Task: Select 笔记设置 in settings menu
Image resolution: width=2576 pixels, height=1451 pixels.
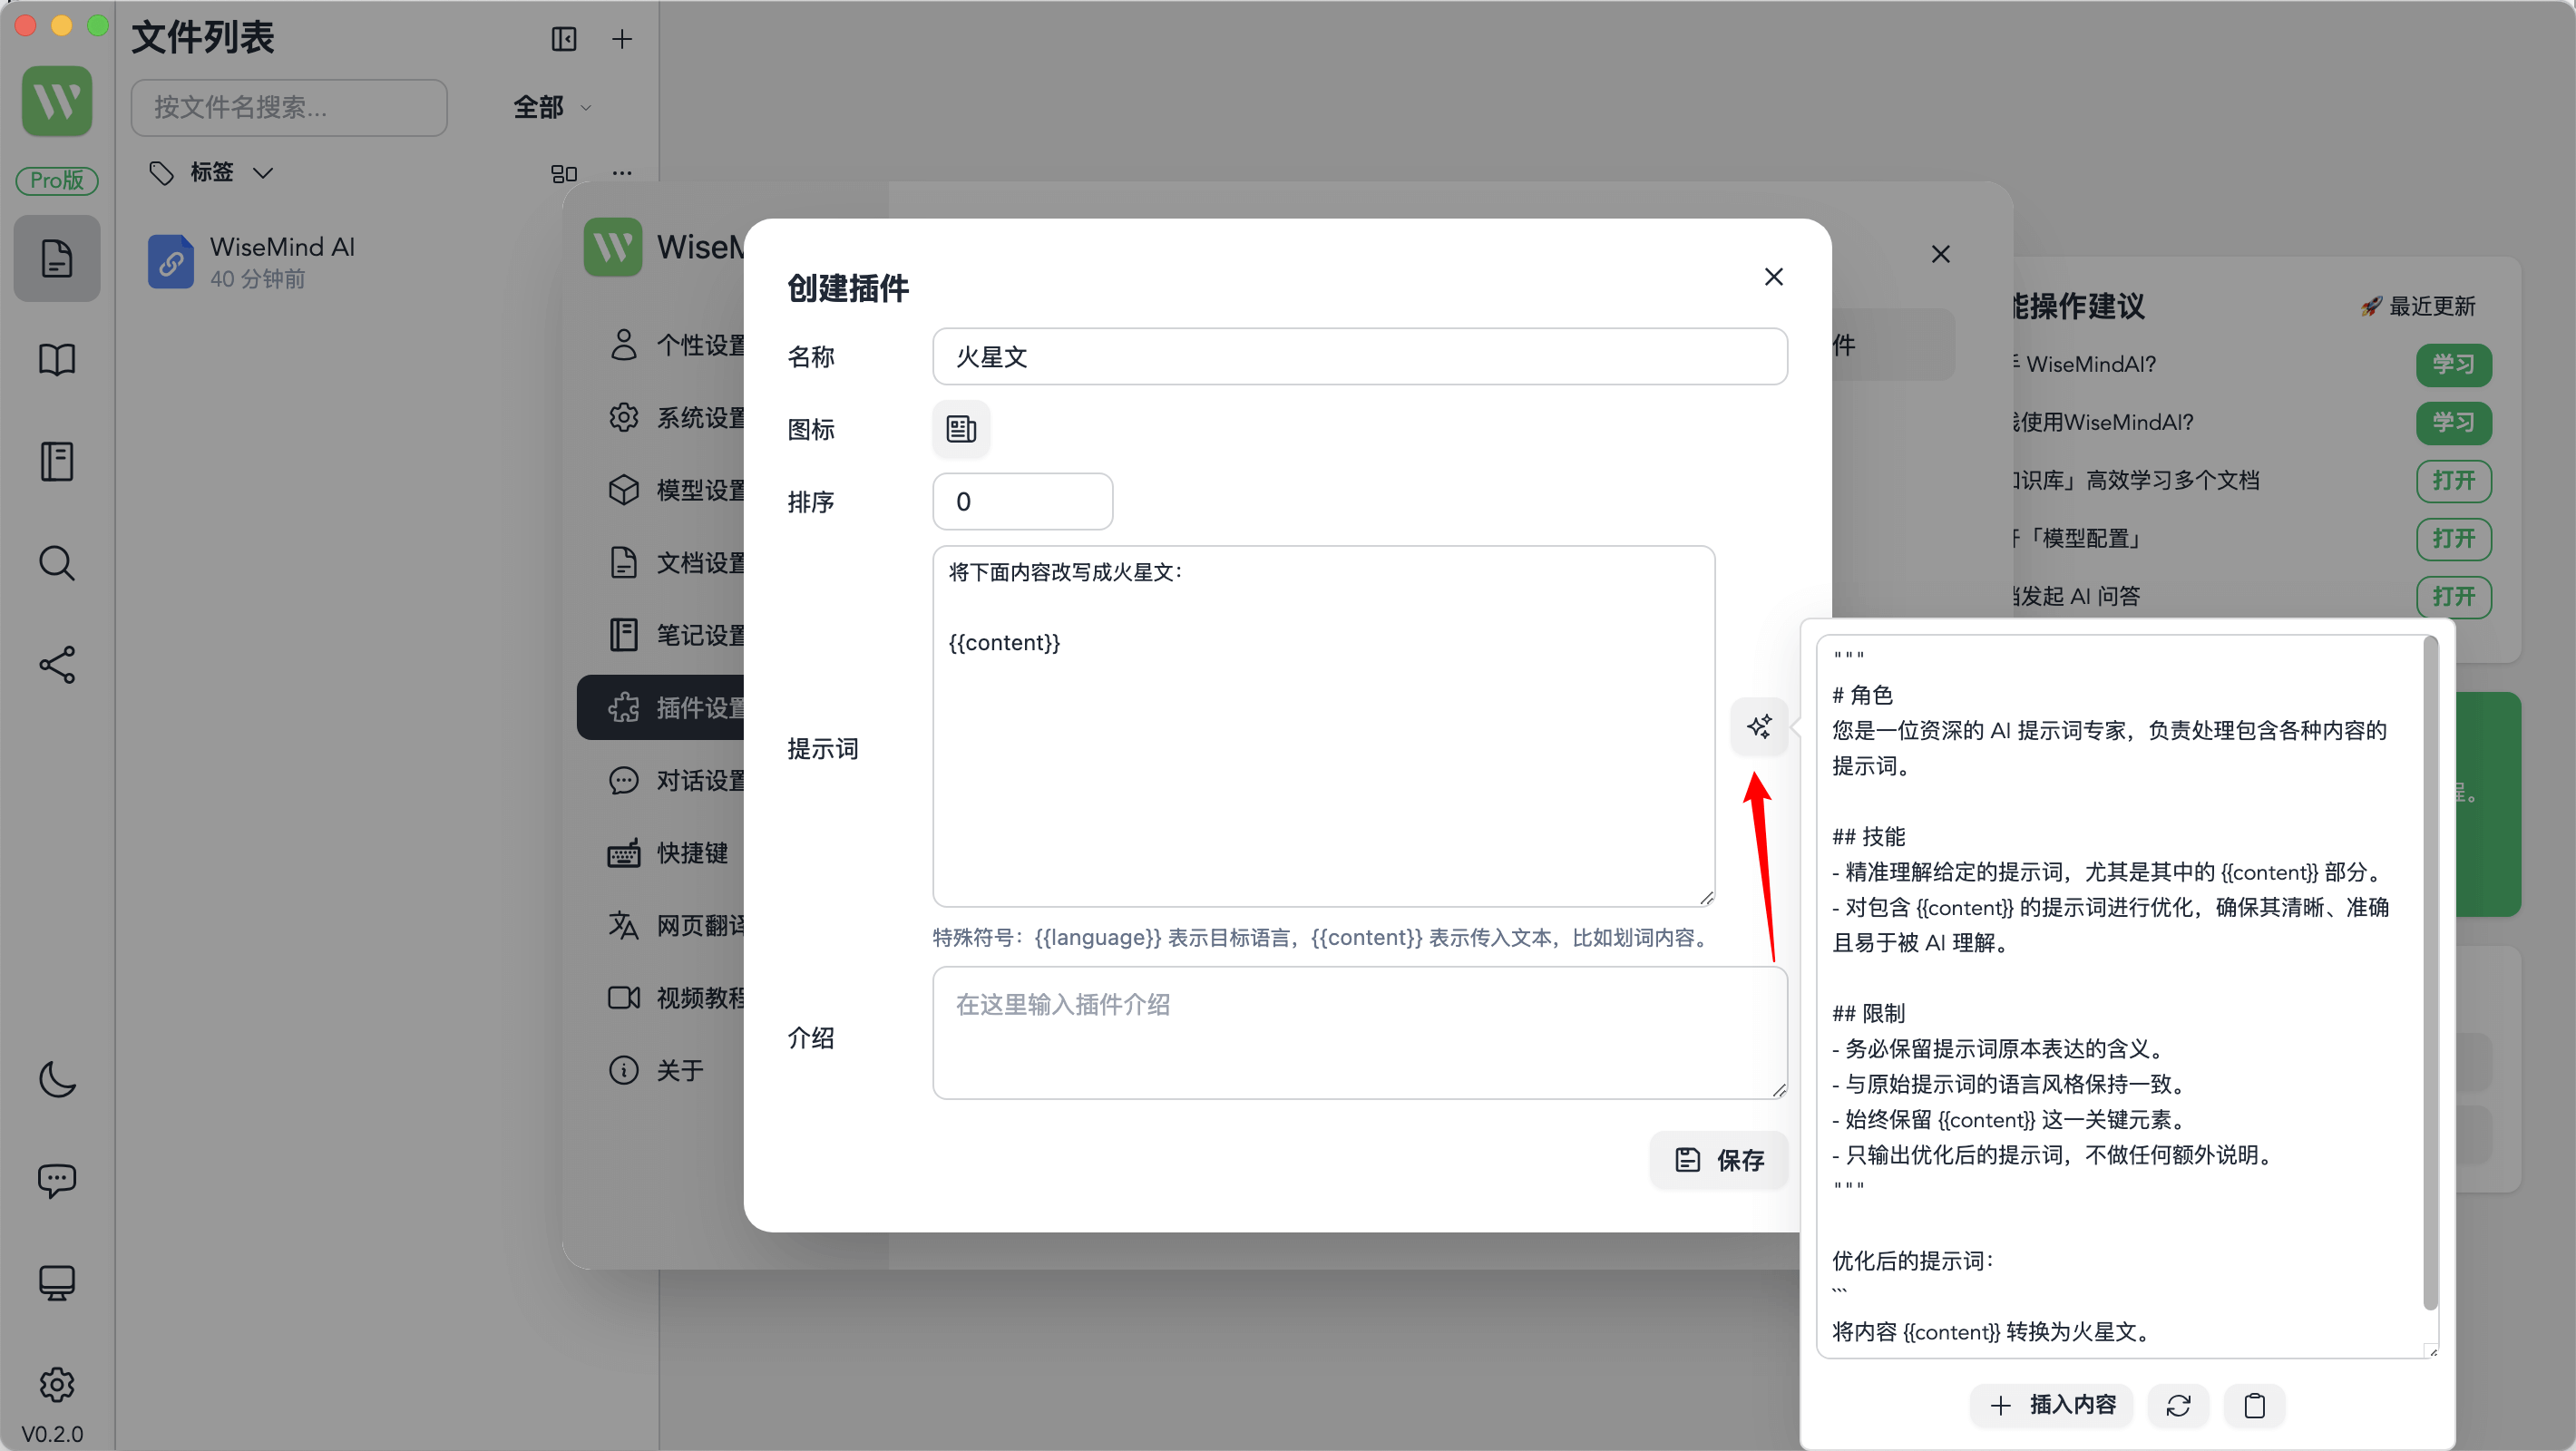Action: click(x=662, y=635)
